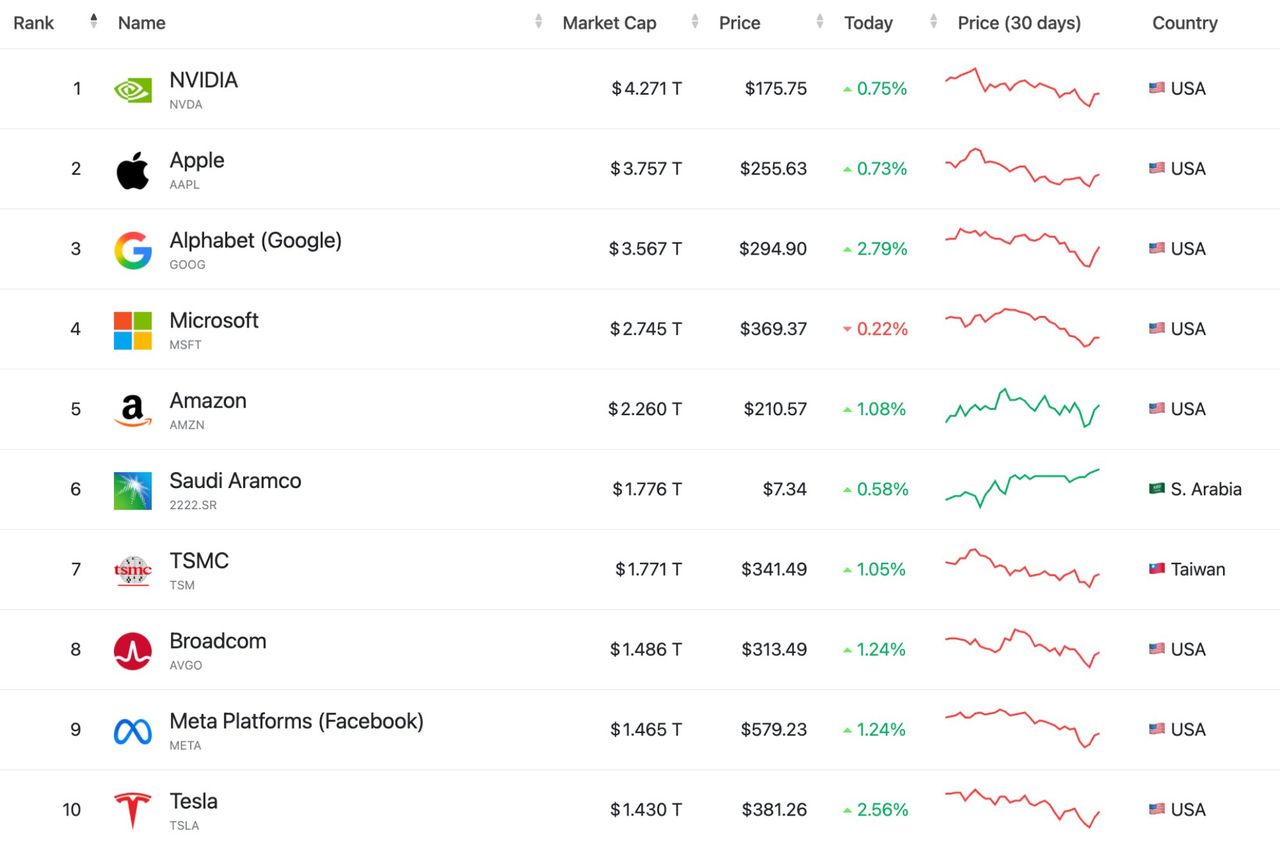Sort the table by Rank column

coord(34,23)
